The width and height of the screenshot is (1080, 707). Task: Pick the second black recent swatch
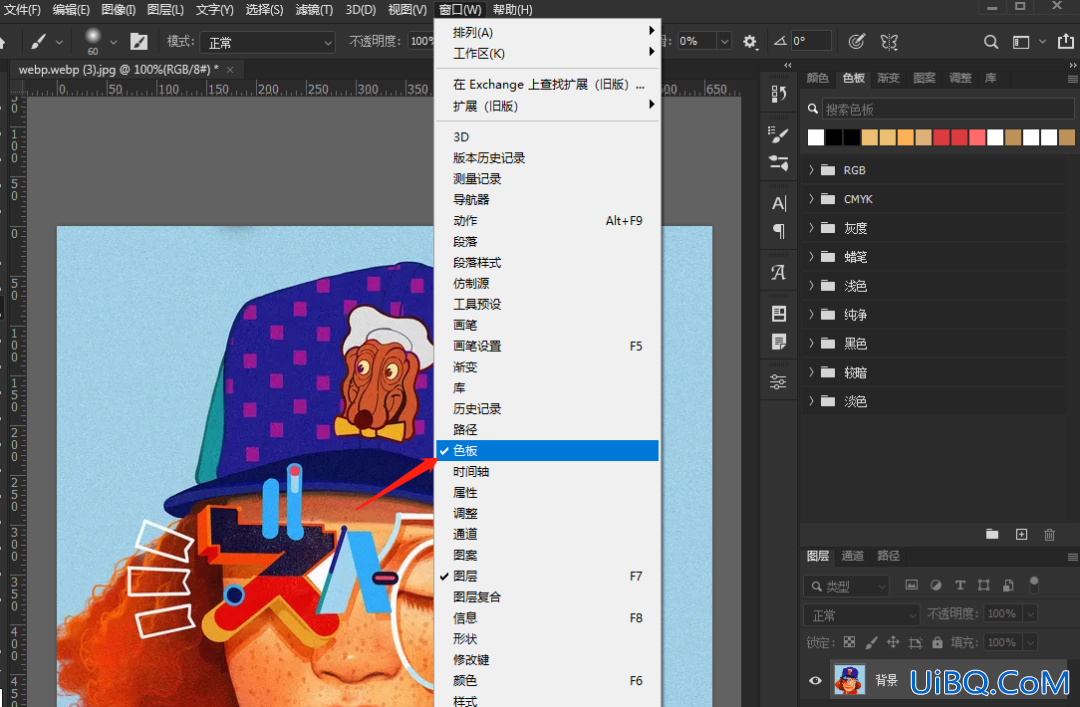click(x=851, y=137)
